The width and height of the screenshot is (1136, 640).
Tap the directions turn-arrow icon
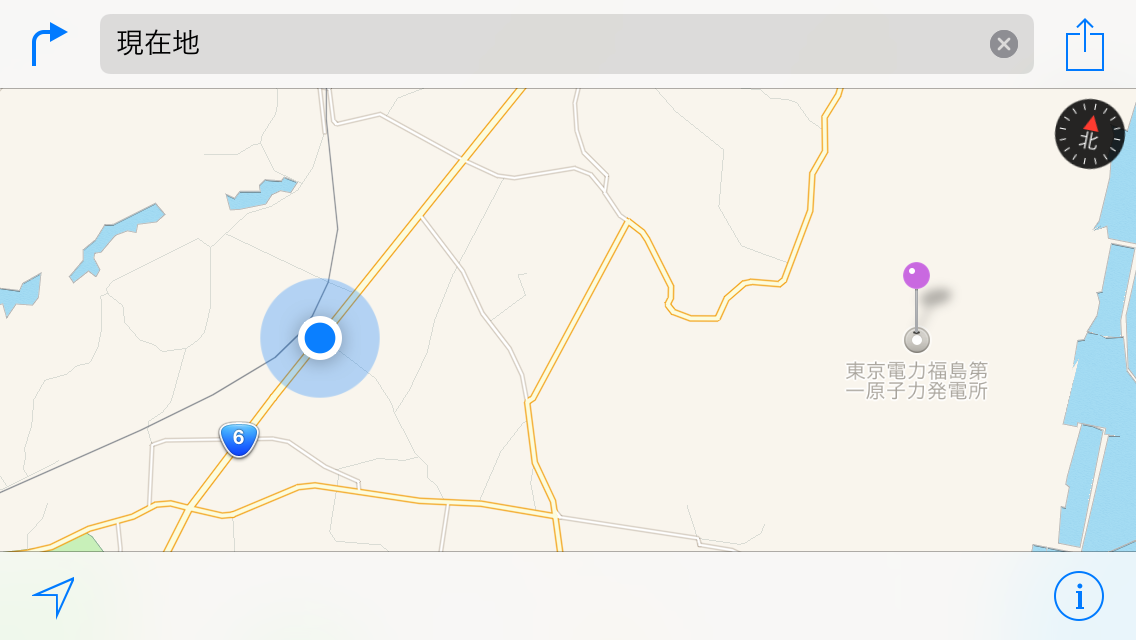click(x=49, y=43)
